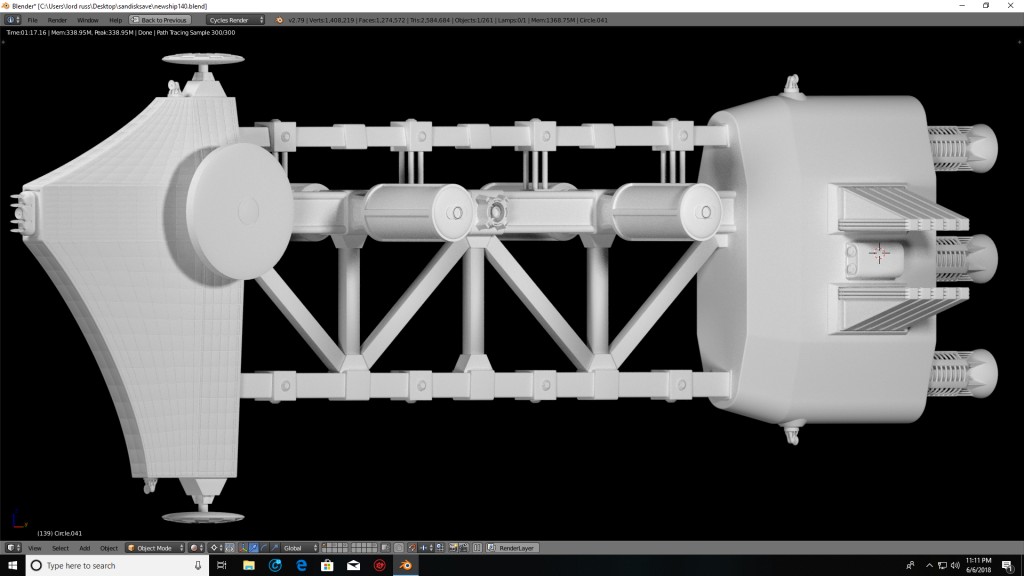Image resolution: width=1024 pixels, height=576 pixels.
Task: Open the Object Mode dropdown
Action: pyautogui.click(x=153, y=548)
